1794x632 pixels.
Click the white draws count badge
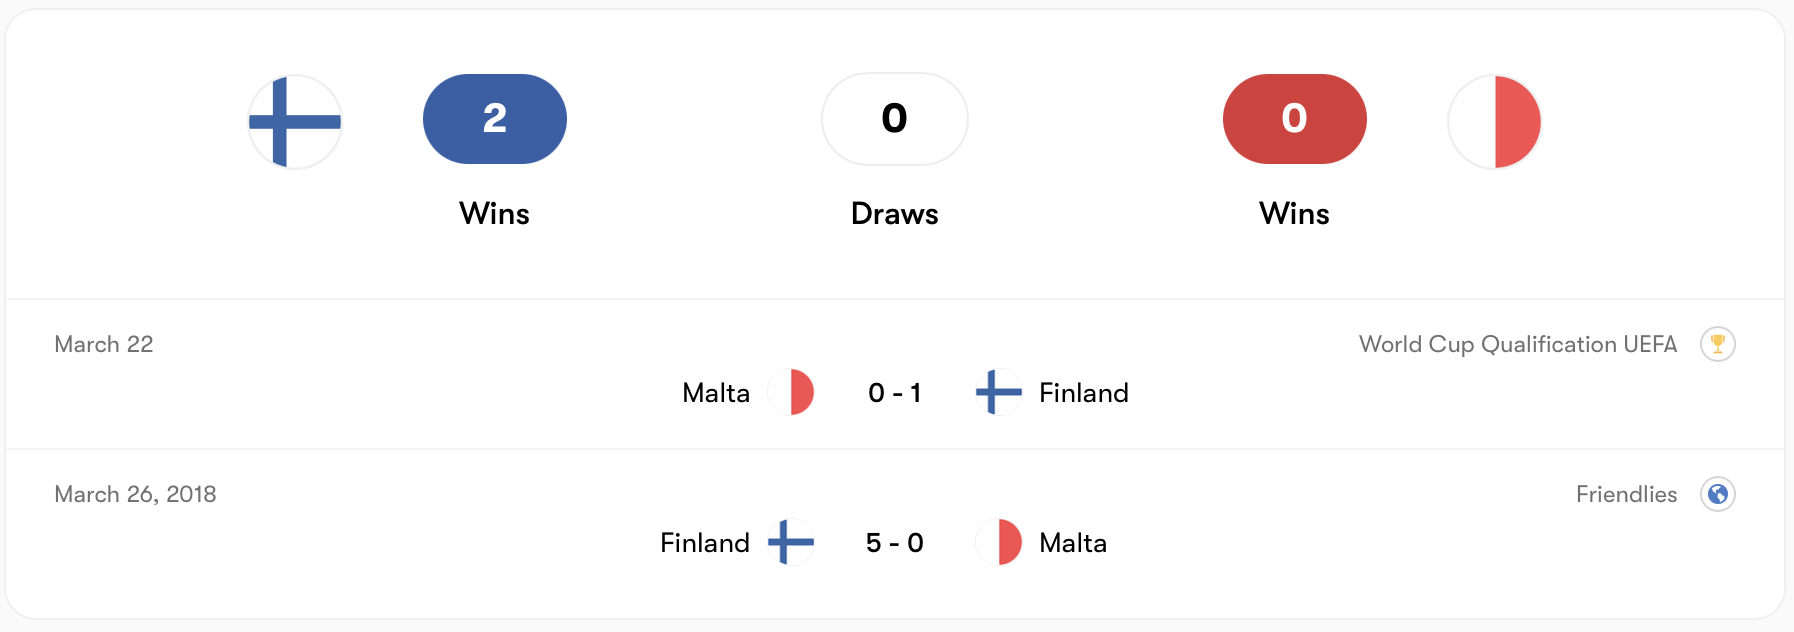(894, 119)
